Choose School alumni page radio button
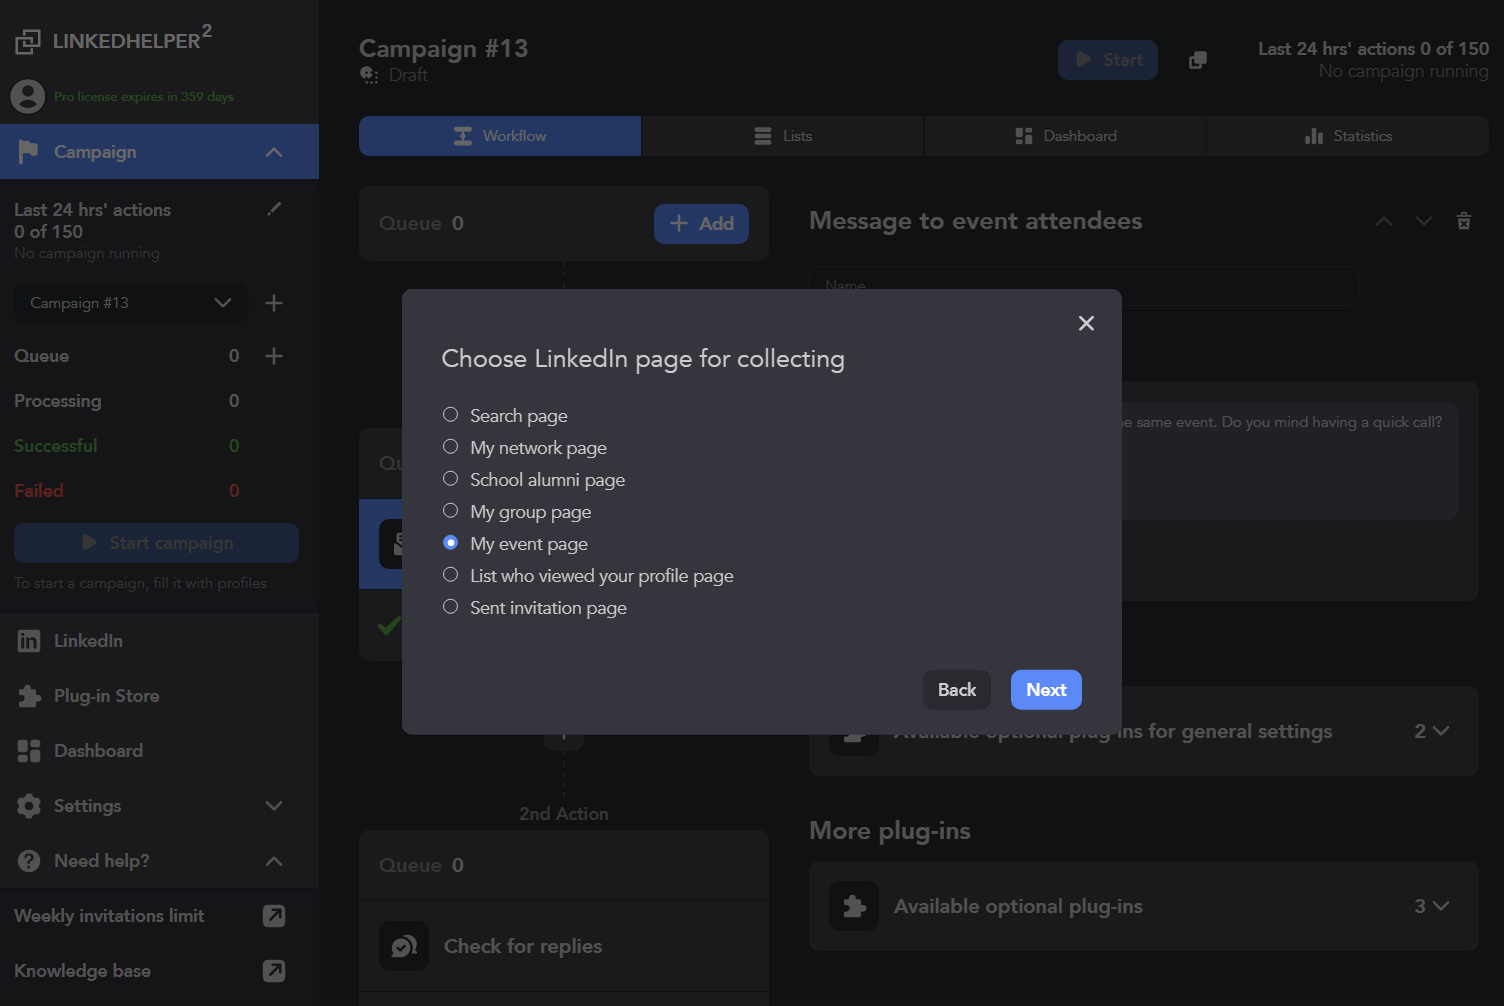Viewport: 1504px width, 1006px height. click(x=450, y=479)
